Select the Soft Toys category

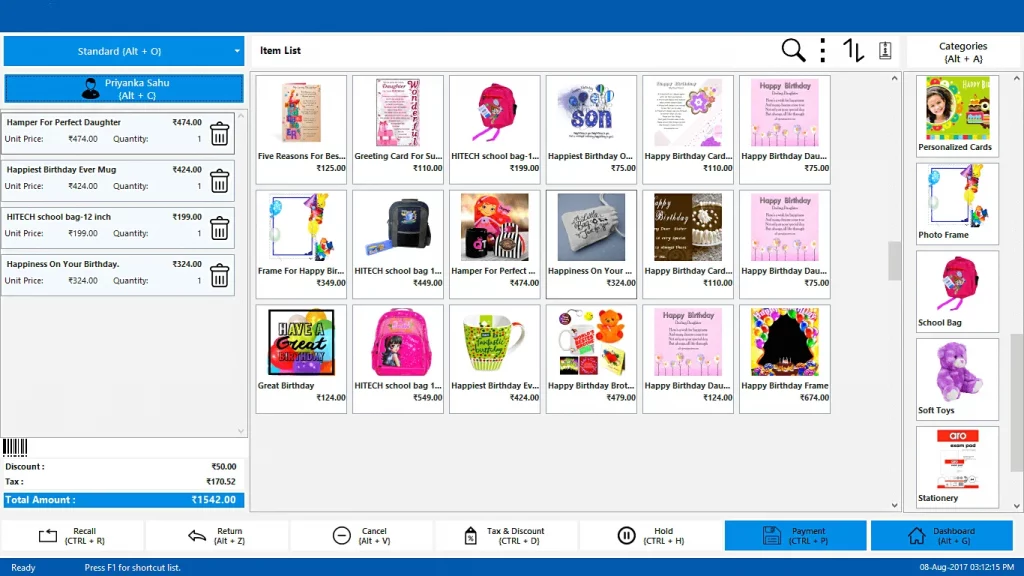[957, 379]
